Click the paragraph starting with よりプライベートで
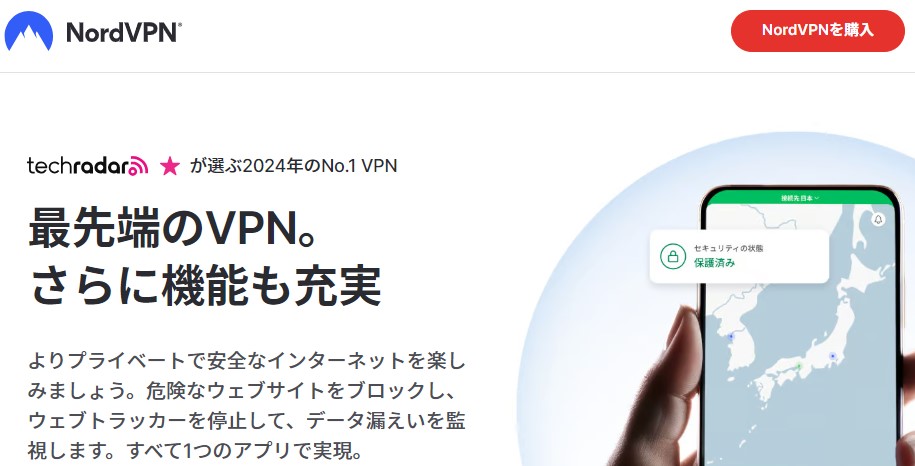Image resolution: width=915 pixels, height=466 pixels. click(x=246, y=405)
